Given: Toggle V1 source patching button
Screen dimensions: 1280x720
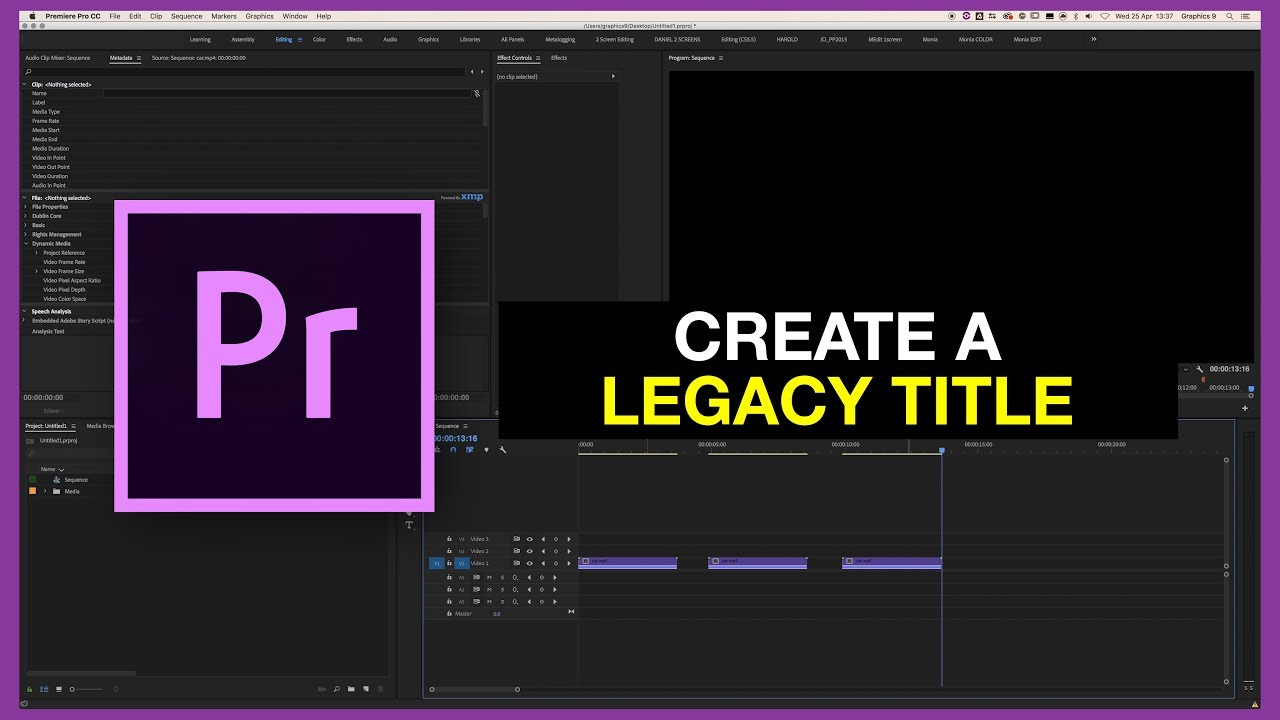Looking at the screenshot, I should [437, 563].
